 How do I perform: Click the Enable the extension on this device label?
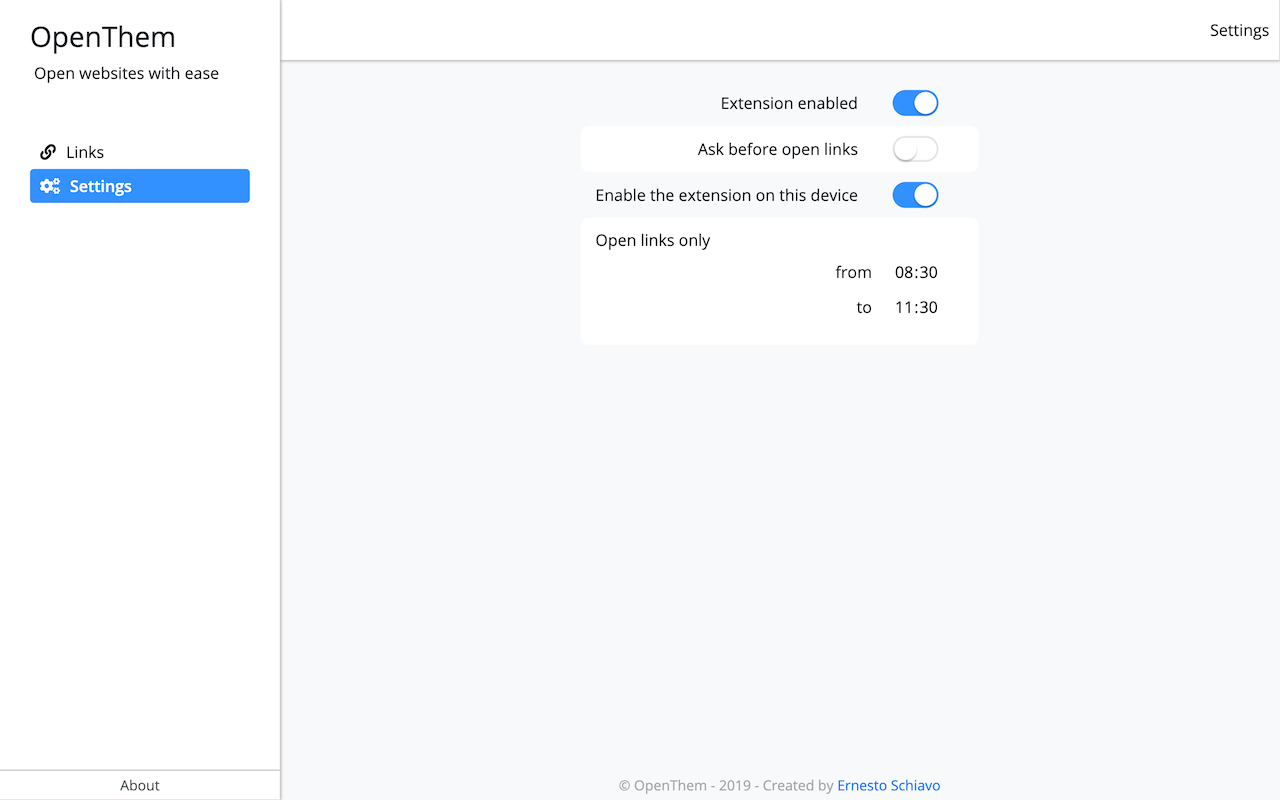[727, 195]
